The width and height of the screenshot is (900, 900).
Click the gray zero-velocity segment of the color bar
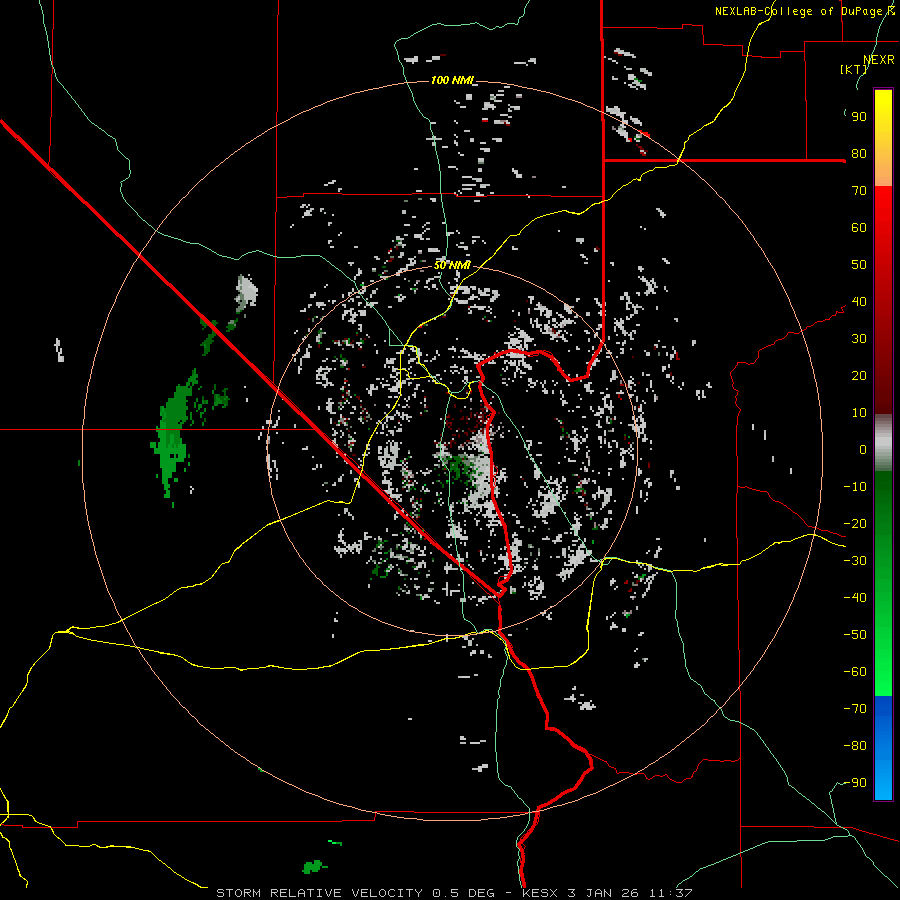point(883,443)
